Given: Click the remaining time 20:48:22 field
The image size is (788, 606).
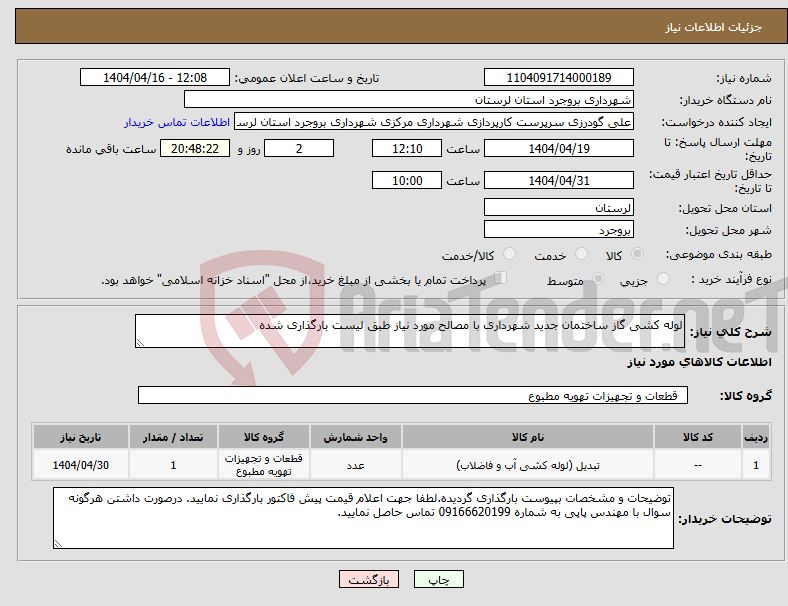Looking at the screenshot, I should click(195, 149).
